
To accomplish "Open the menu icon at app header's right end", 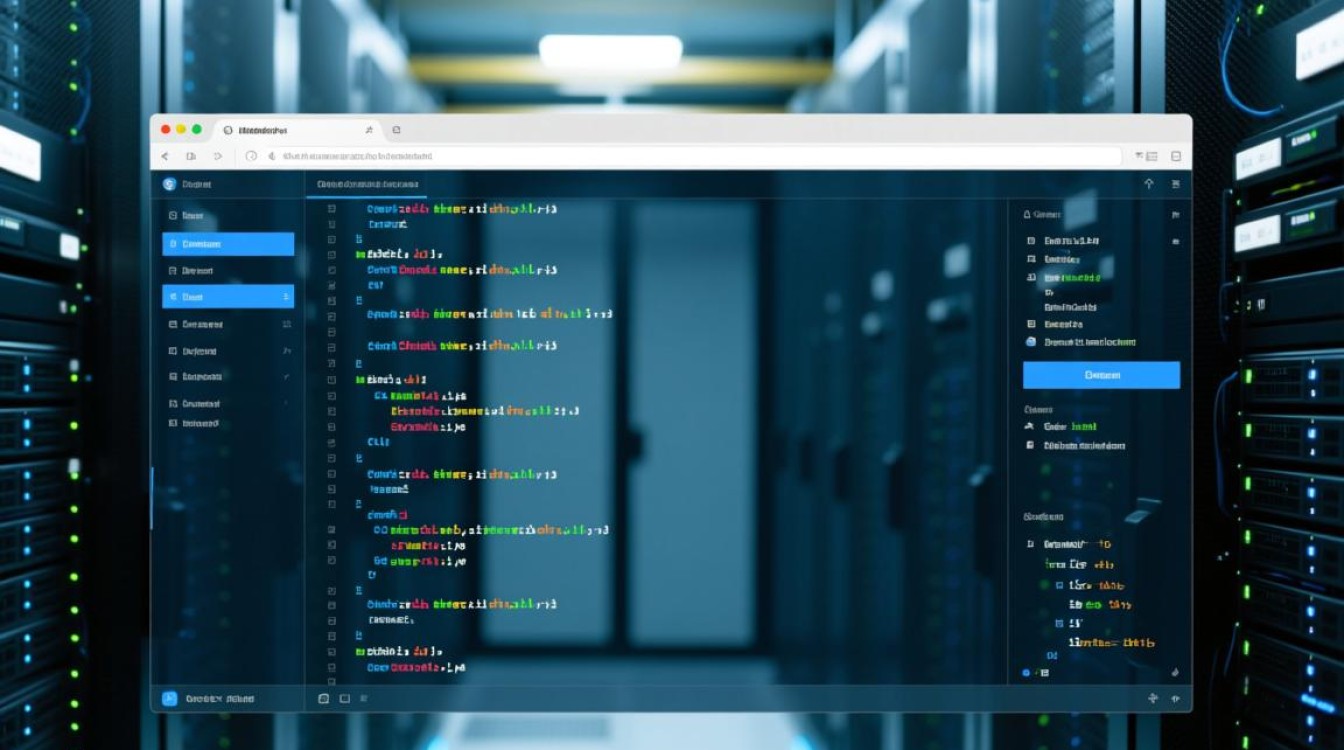I will tap(1175, 184).
